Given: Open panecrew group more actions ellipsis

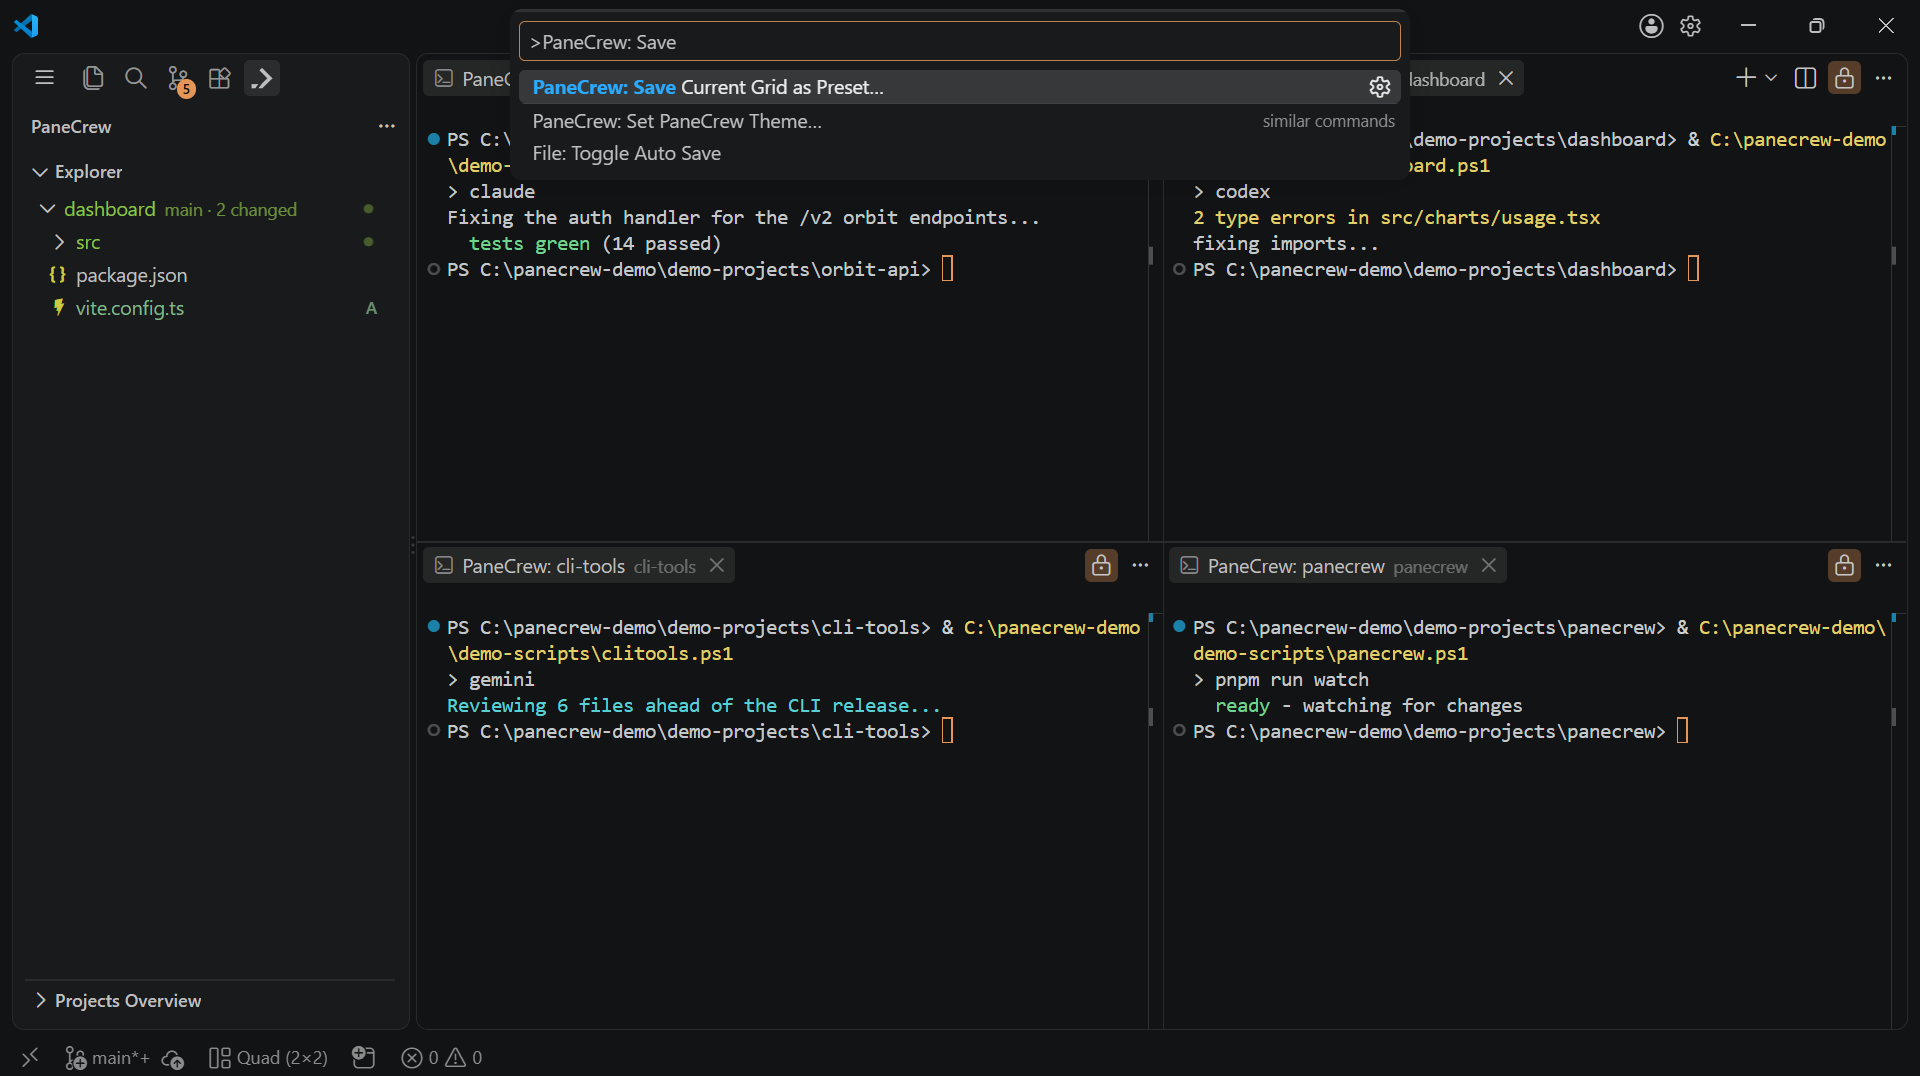Looking at the screenshot, I should click(x=1884, y=566).
